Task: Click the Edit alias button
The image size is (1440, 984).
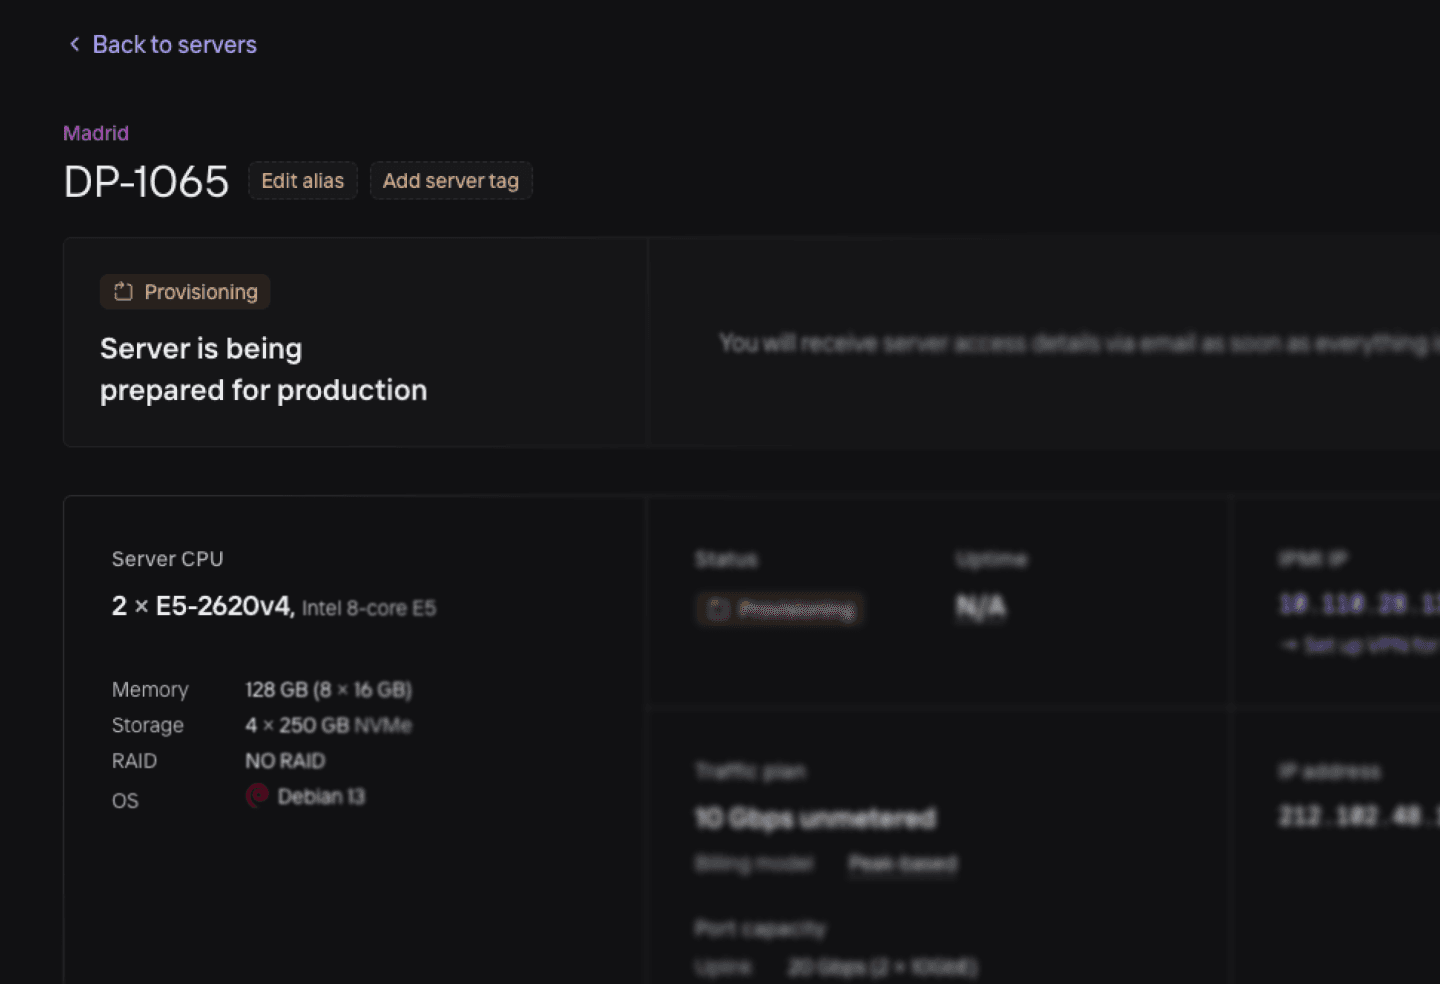Action: (302, 181)
